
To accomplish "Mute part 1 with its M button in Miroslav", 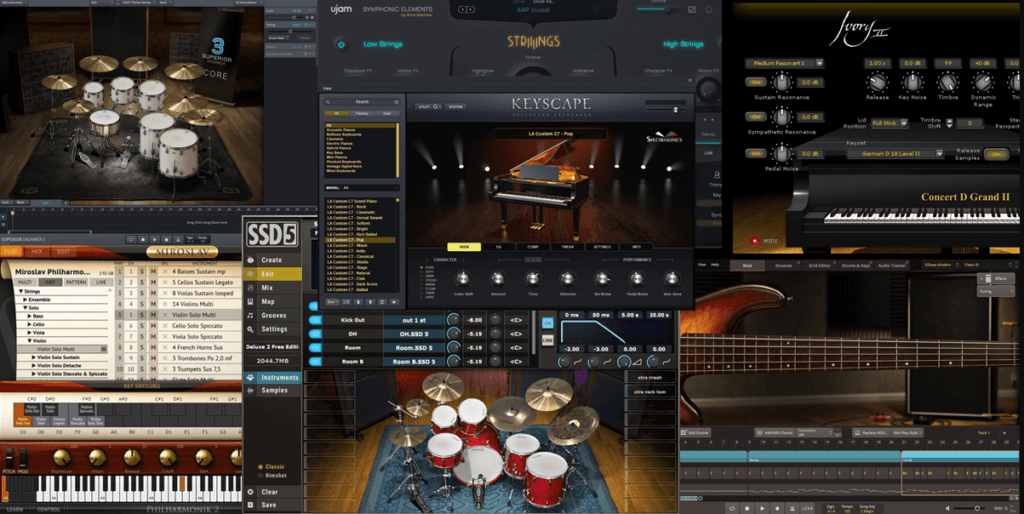I will click(153, 272).
